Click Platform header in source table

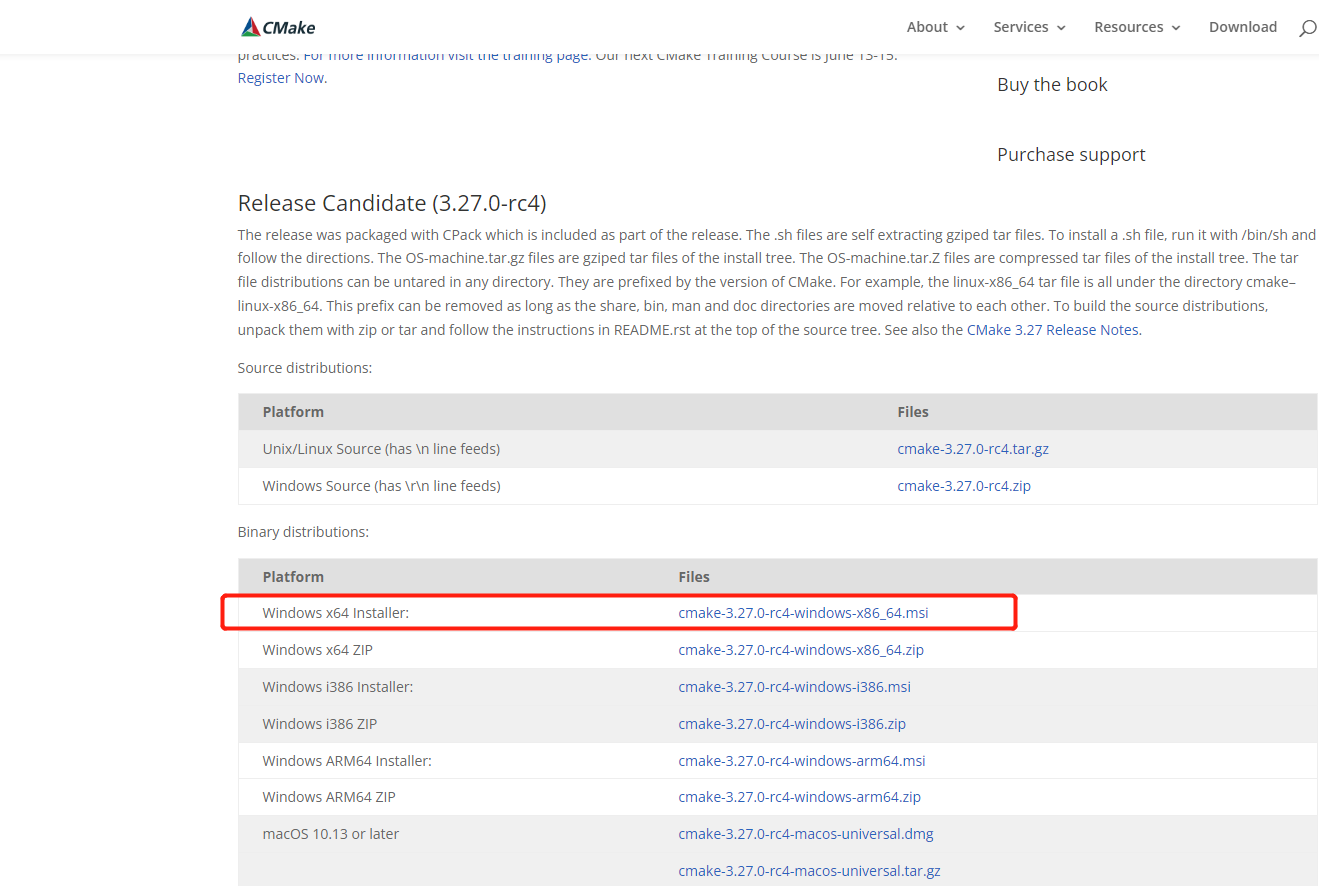click(x=293, y=412)
